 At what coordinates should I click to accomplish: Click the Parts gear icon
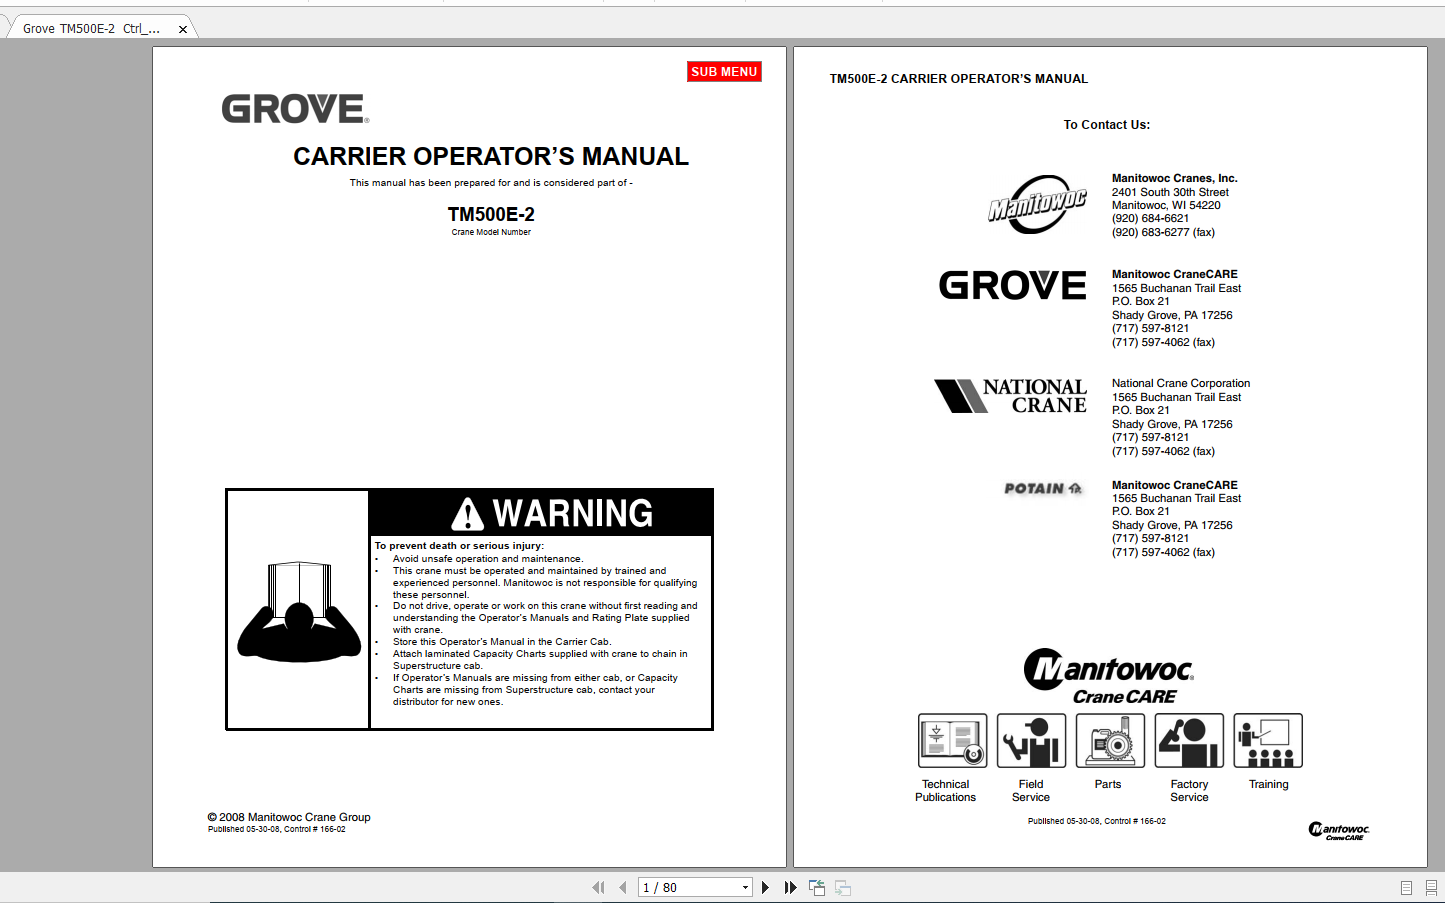point(1110,740)
